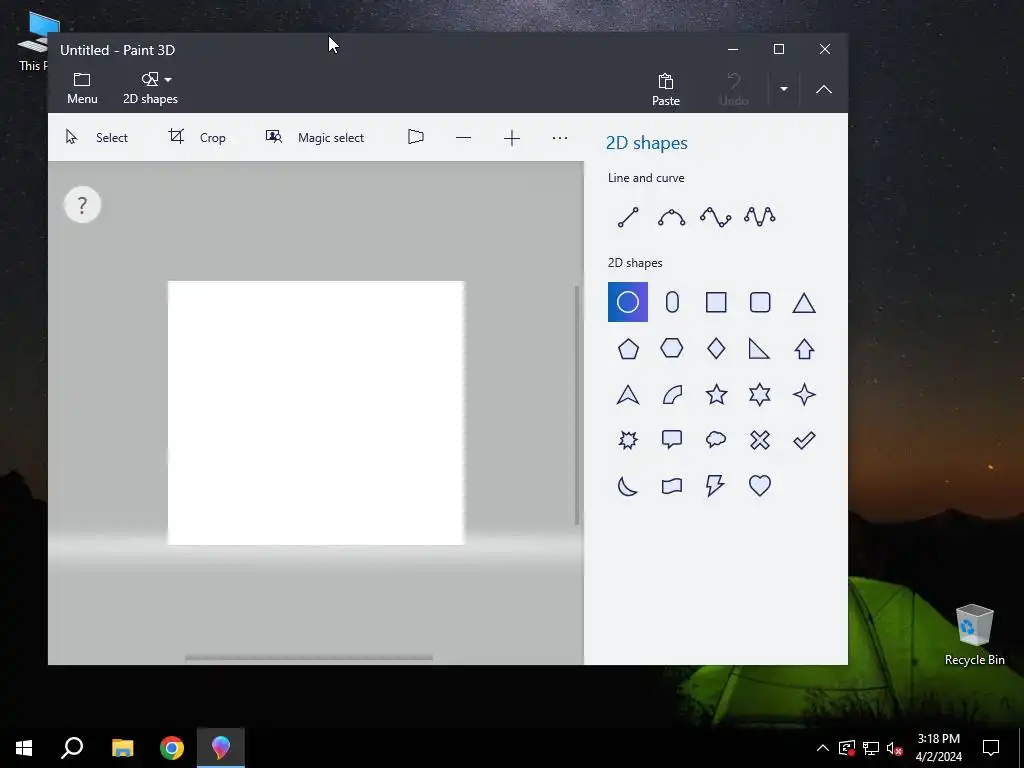The height and width of the screenshot is (768, 1024).
Task: Launch File Explorer from the taskbar
Action: tap(122, 748)
